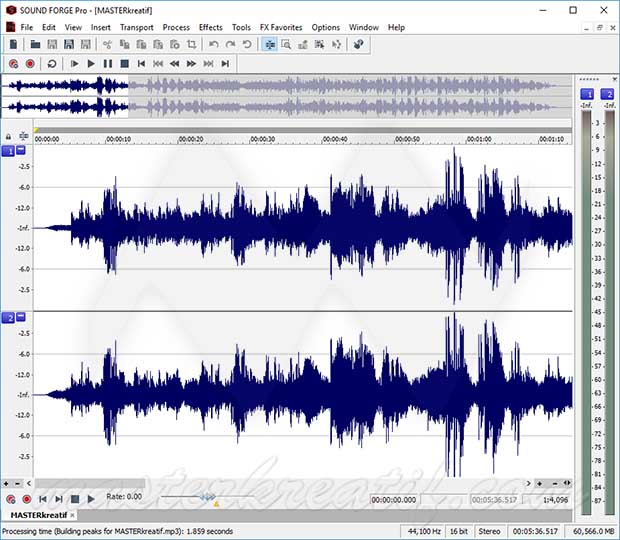Arm and record using top transport icon
Screen dimensions: 620x540
coord(13,64)
